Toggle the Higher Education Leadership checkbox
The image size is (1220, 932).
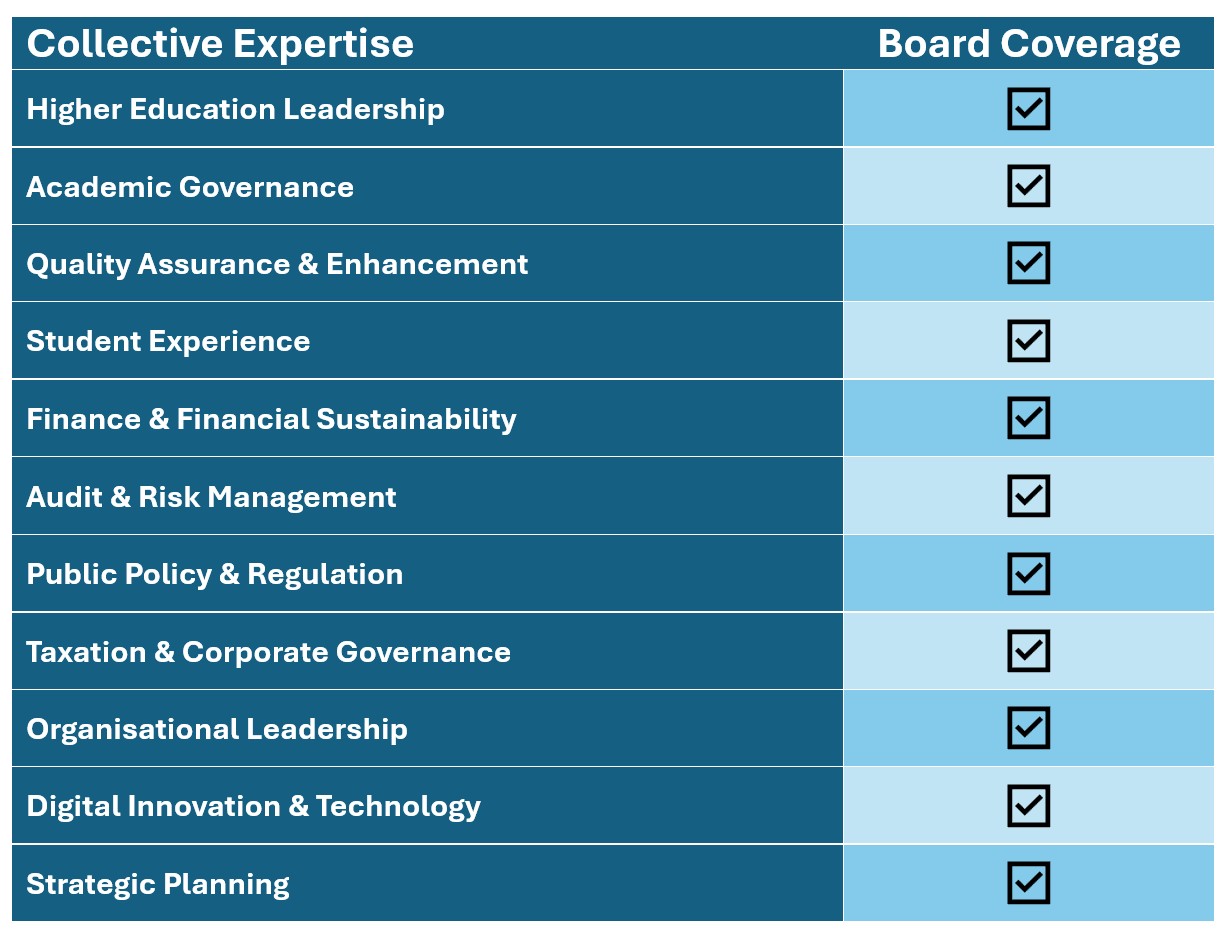point(1028,108)
